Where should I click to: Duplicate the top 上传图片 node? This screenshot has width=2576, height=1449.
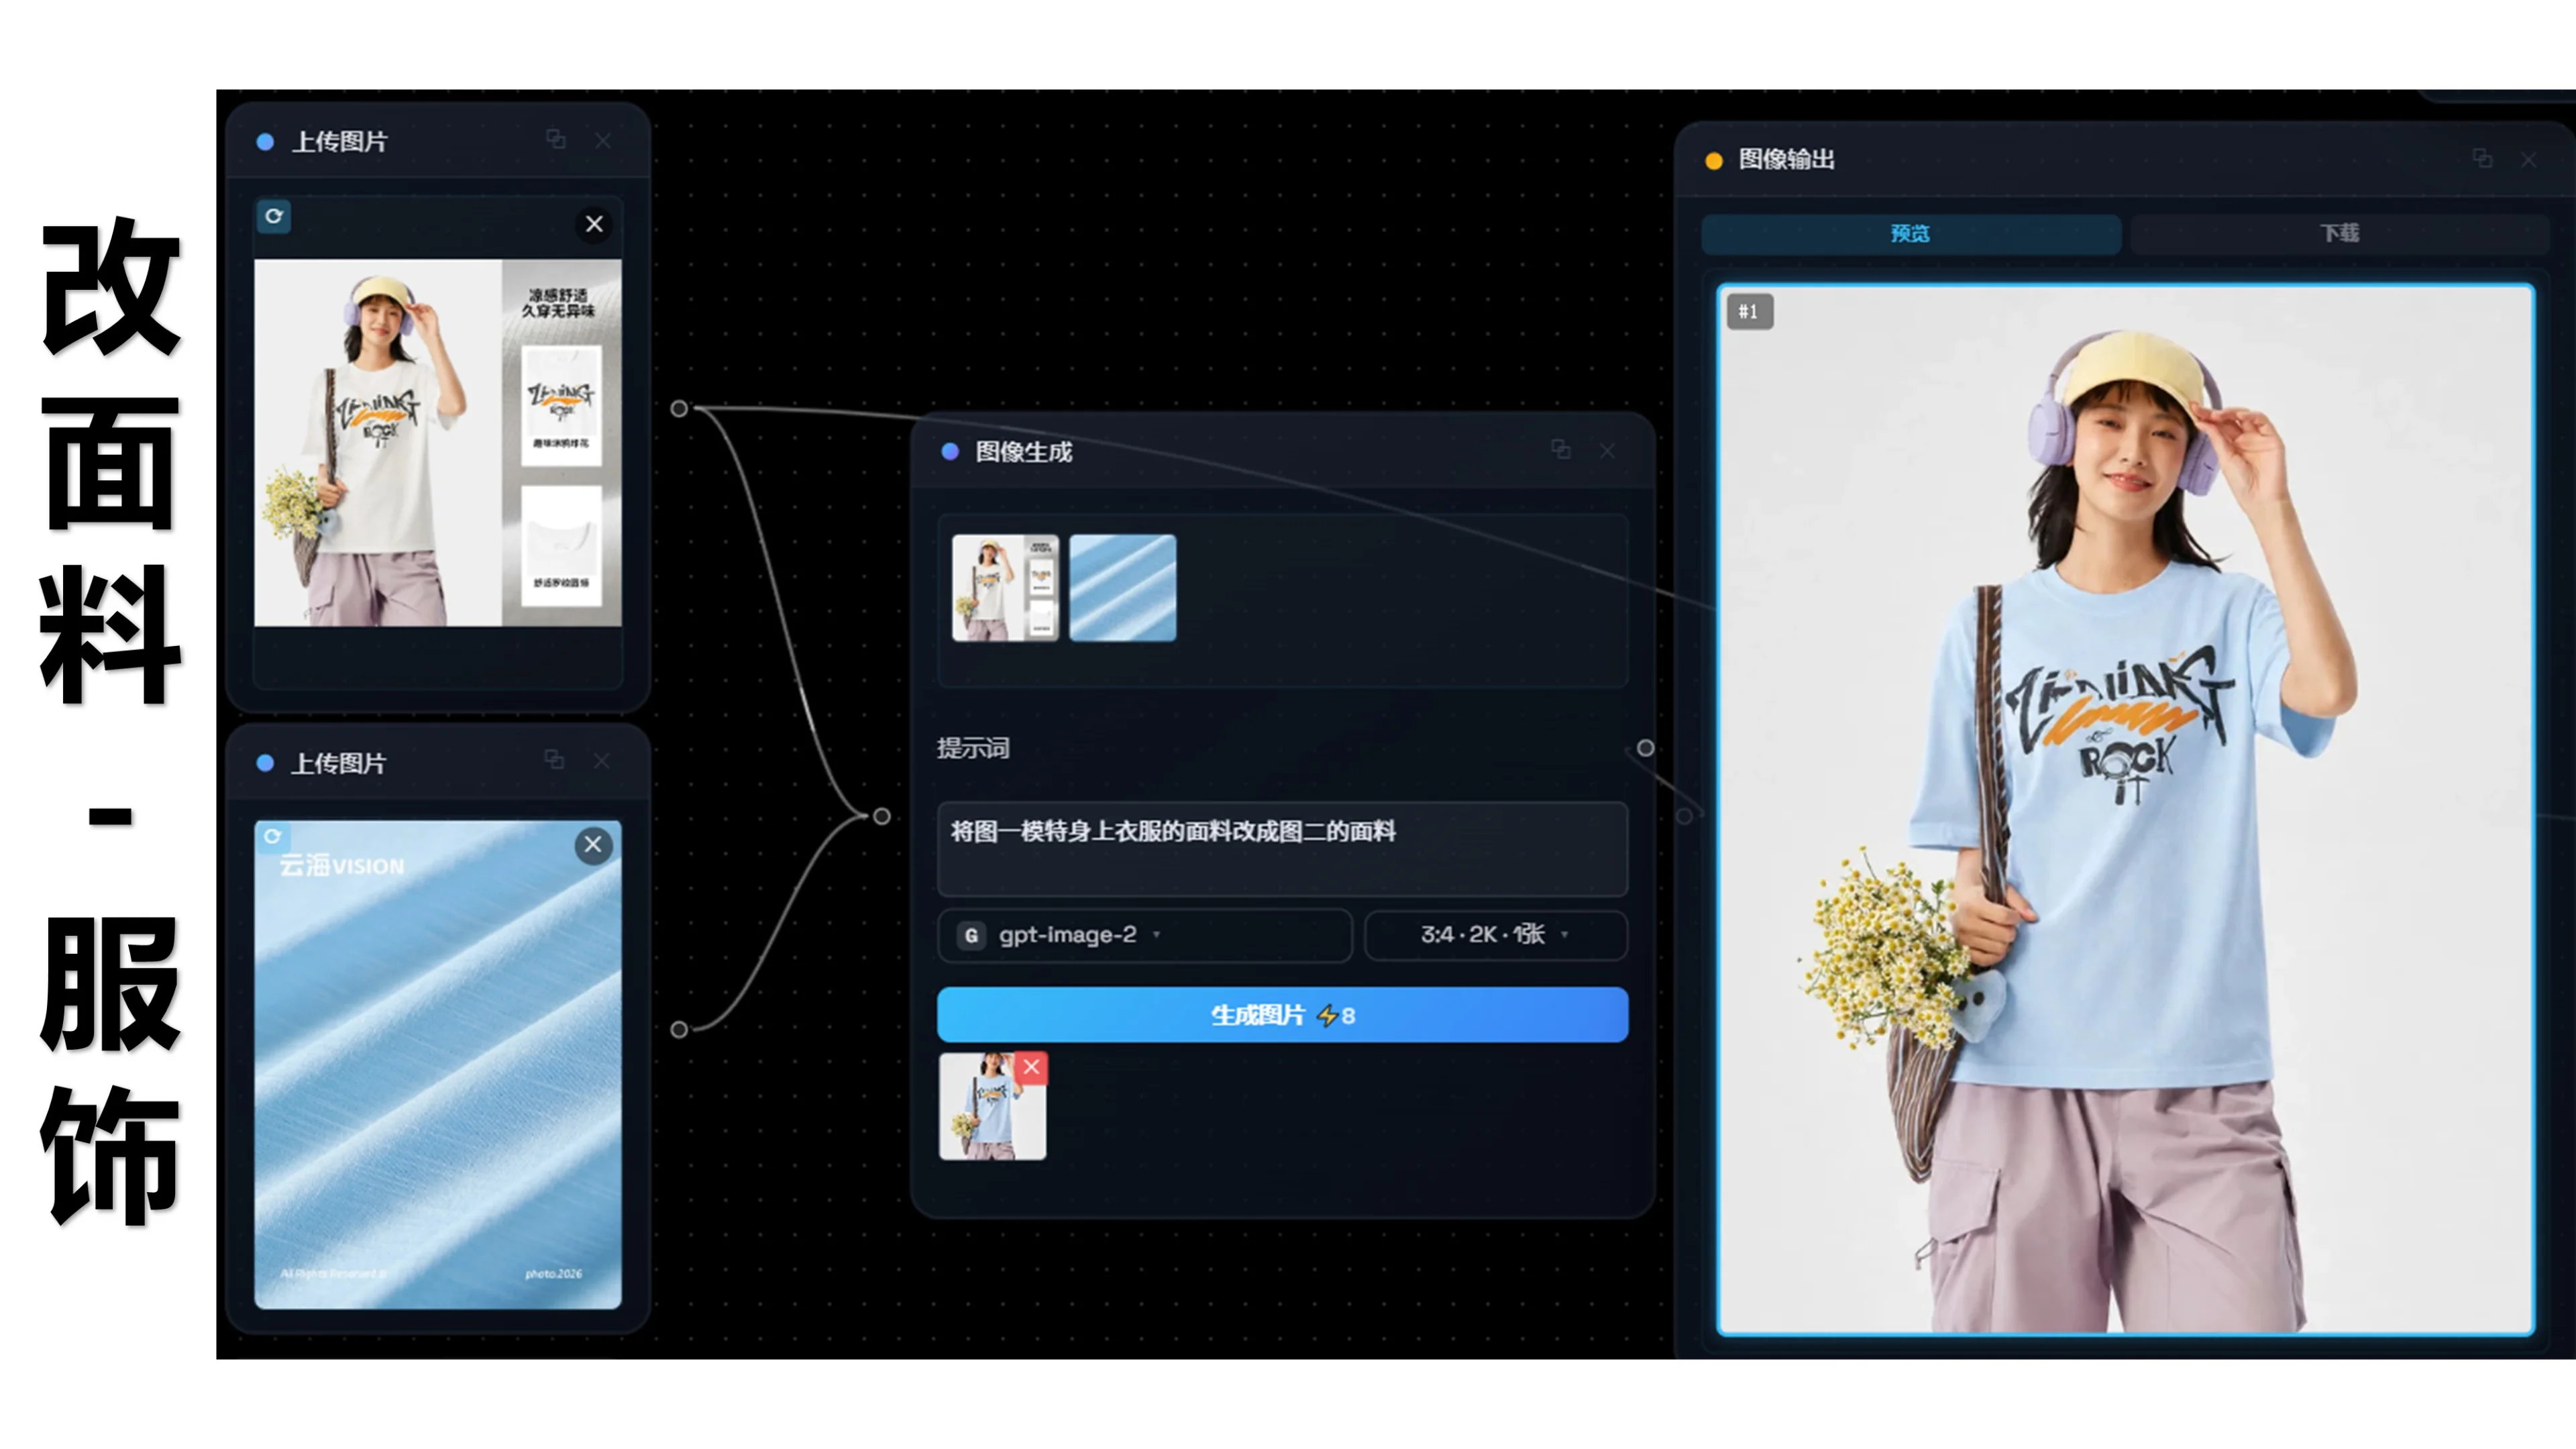tap(556, 140)
